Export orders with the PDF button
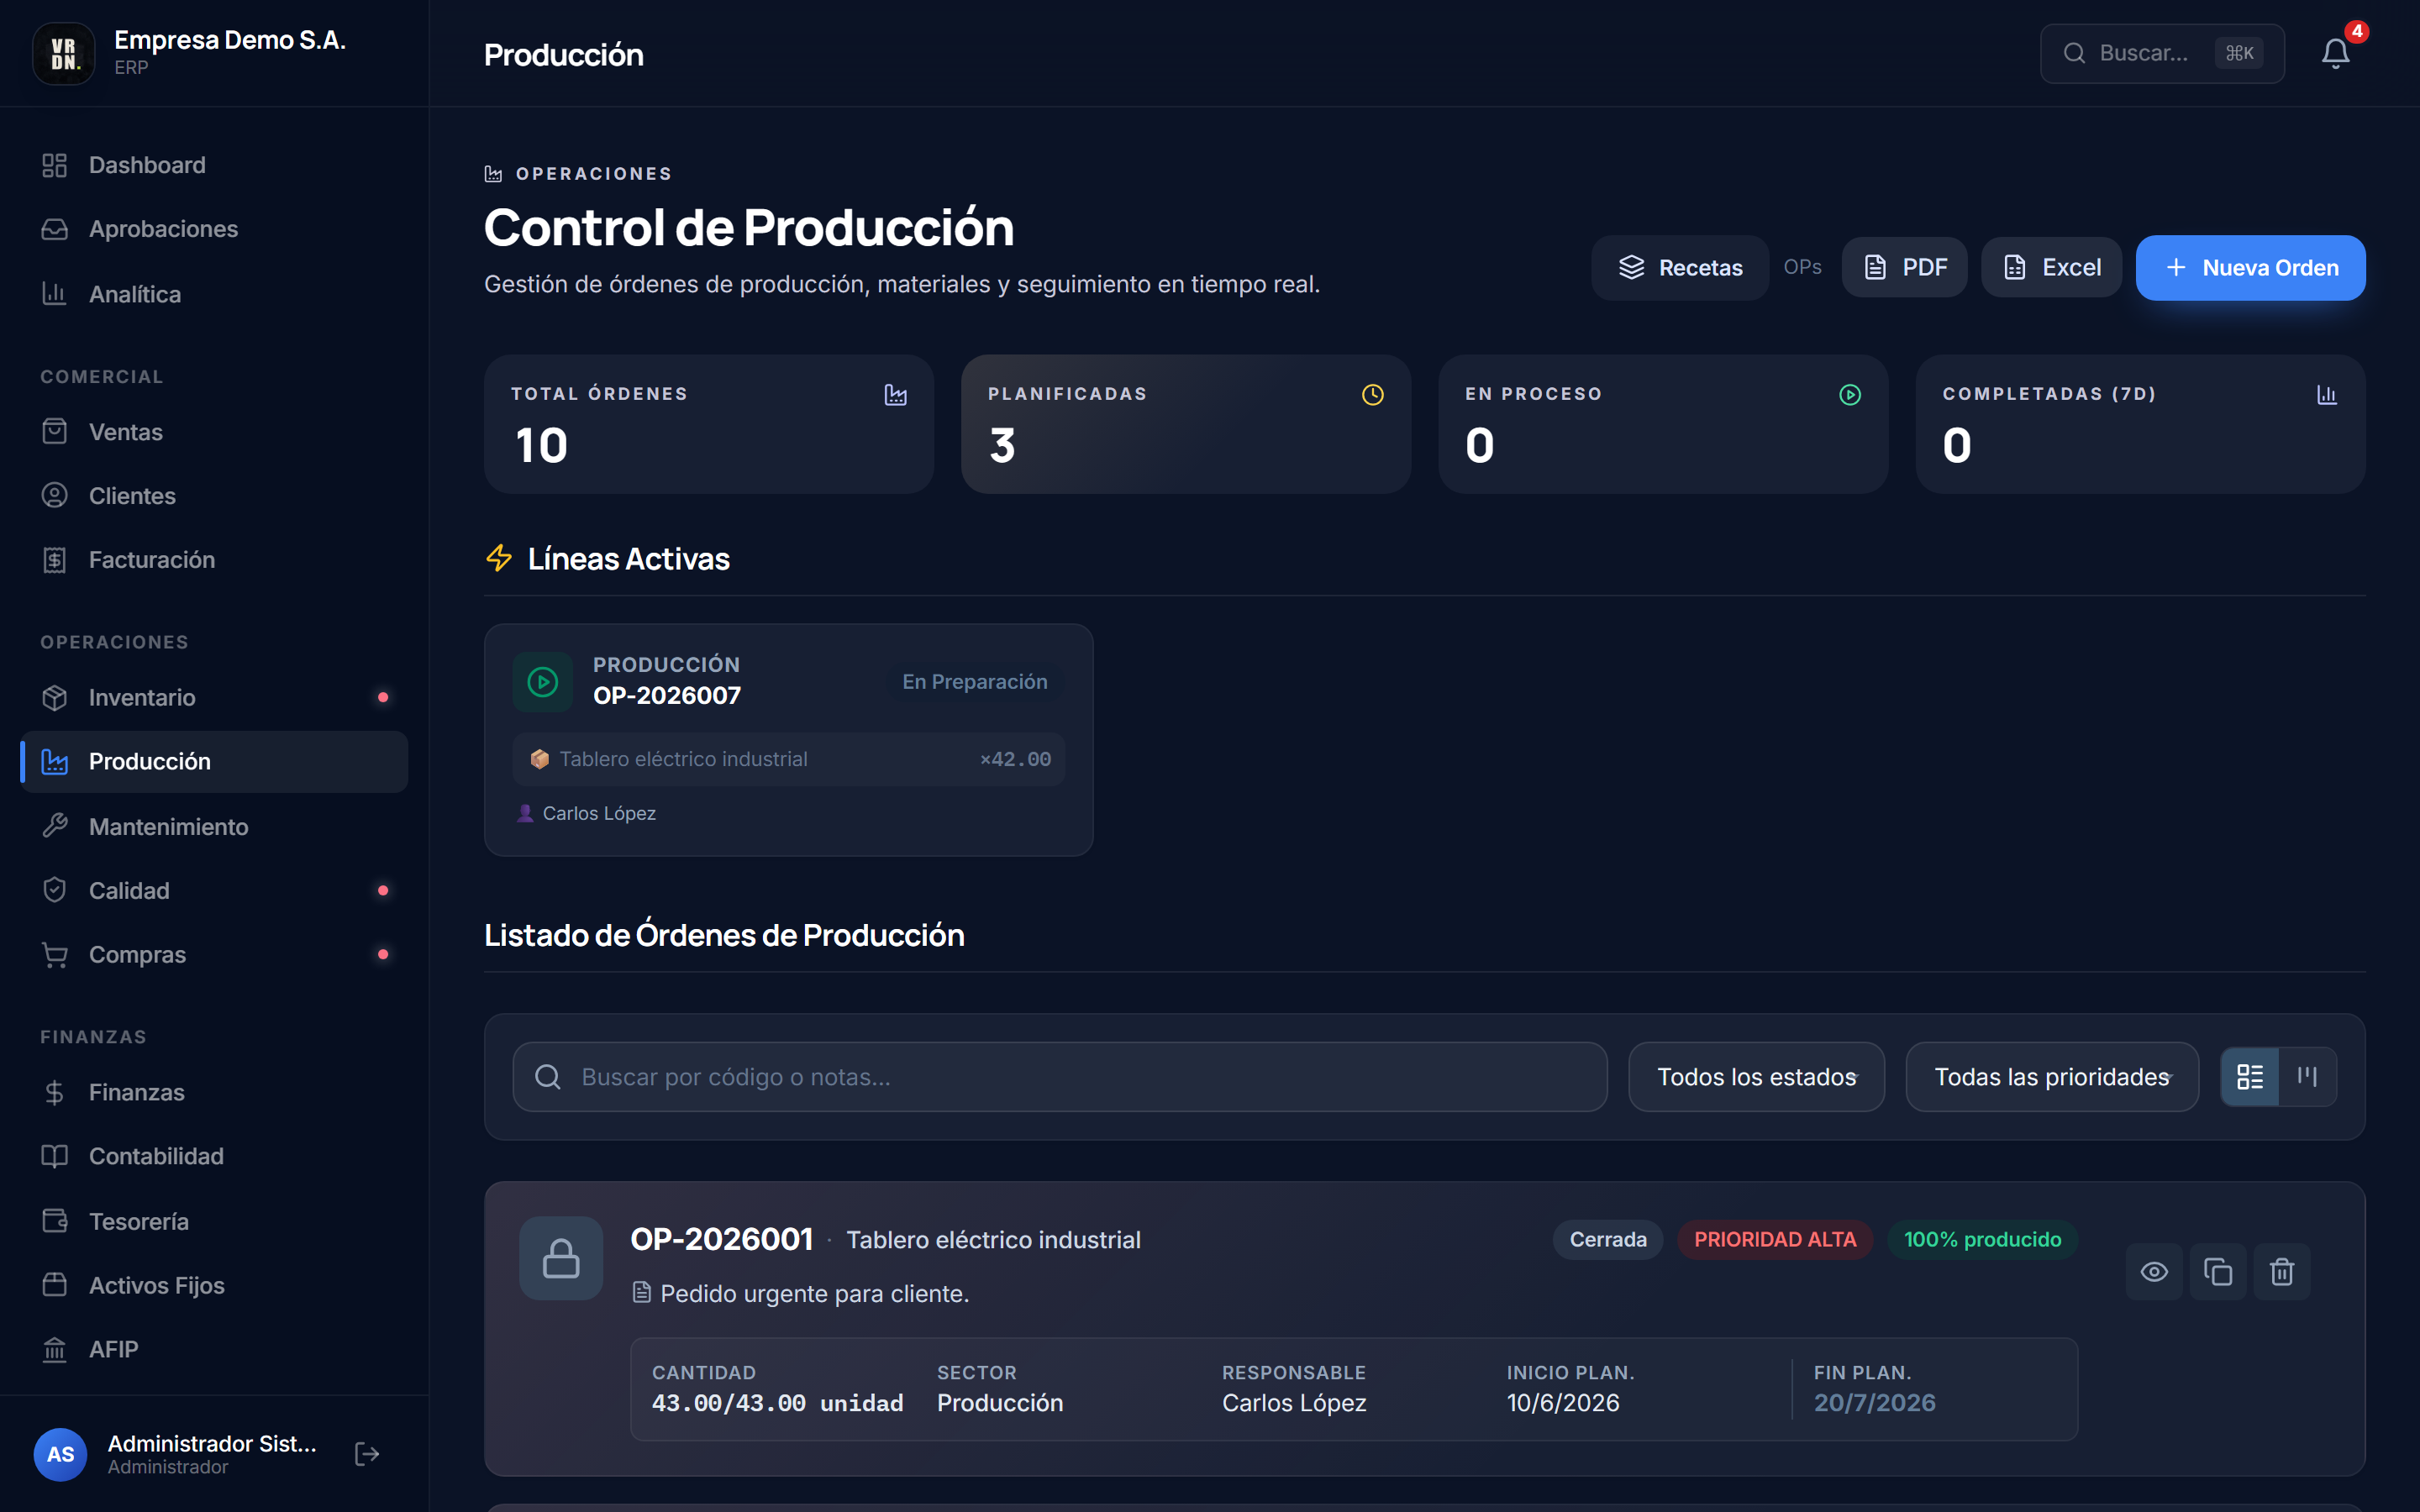The image size is (2420, 1512). [x=1904, y=268]
